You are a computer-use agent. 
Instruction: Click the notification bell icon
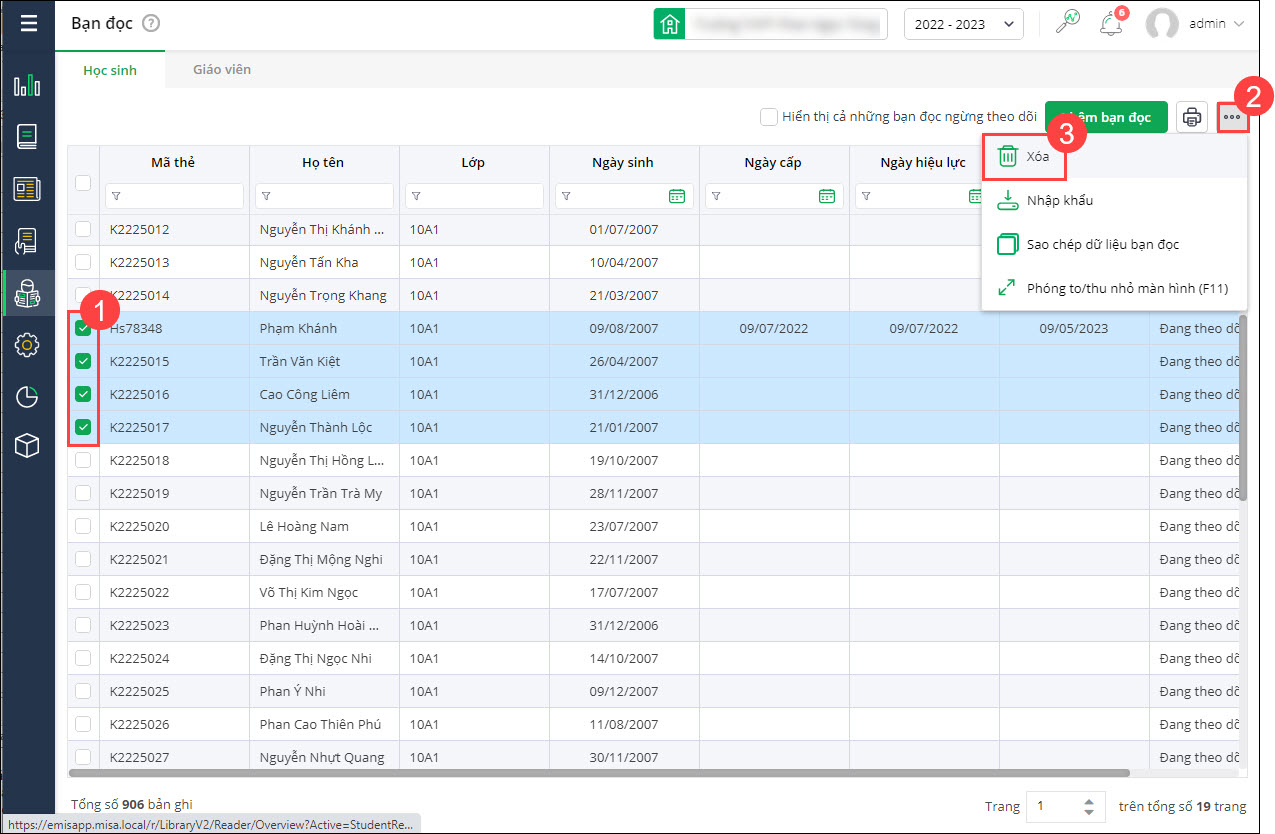[x=1111, y=24]
